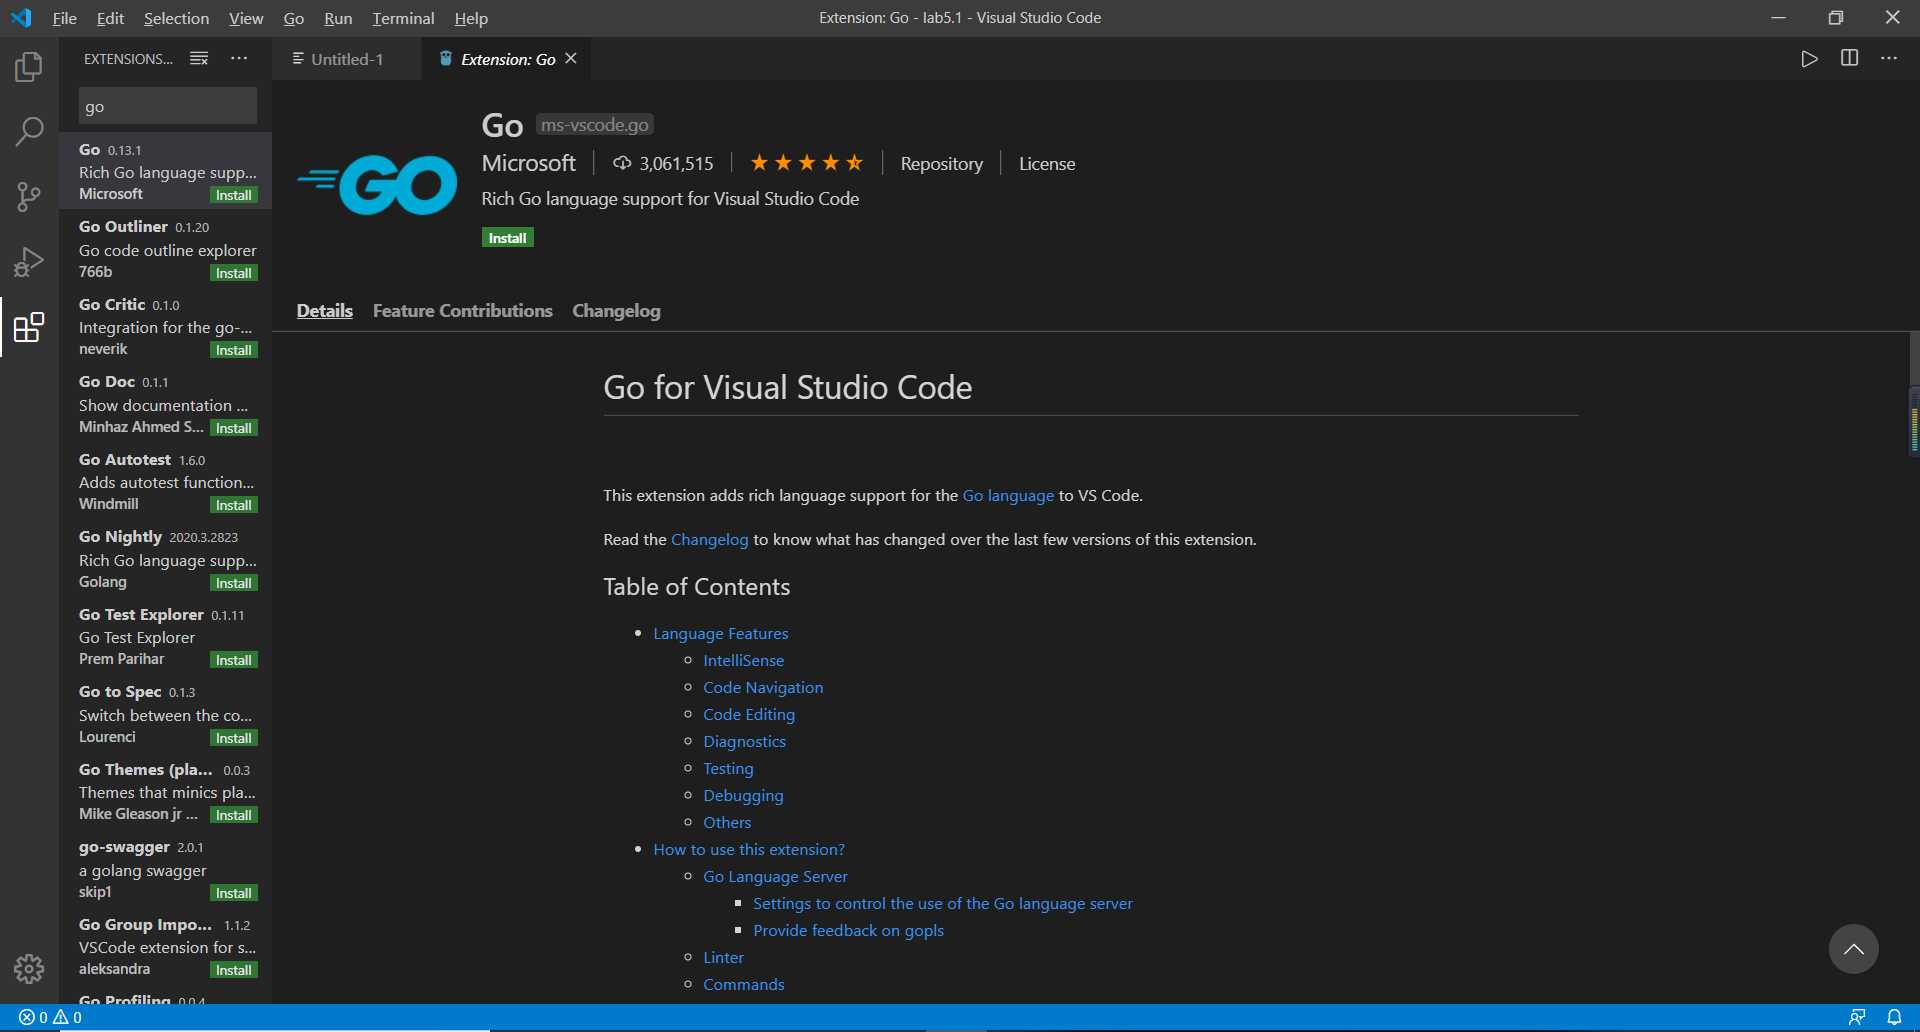1920x1032 pixels.
Task: Jump to Language Features section
Action: pyautogui.click(x=720, y=633)
